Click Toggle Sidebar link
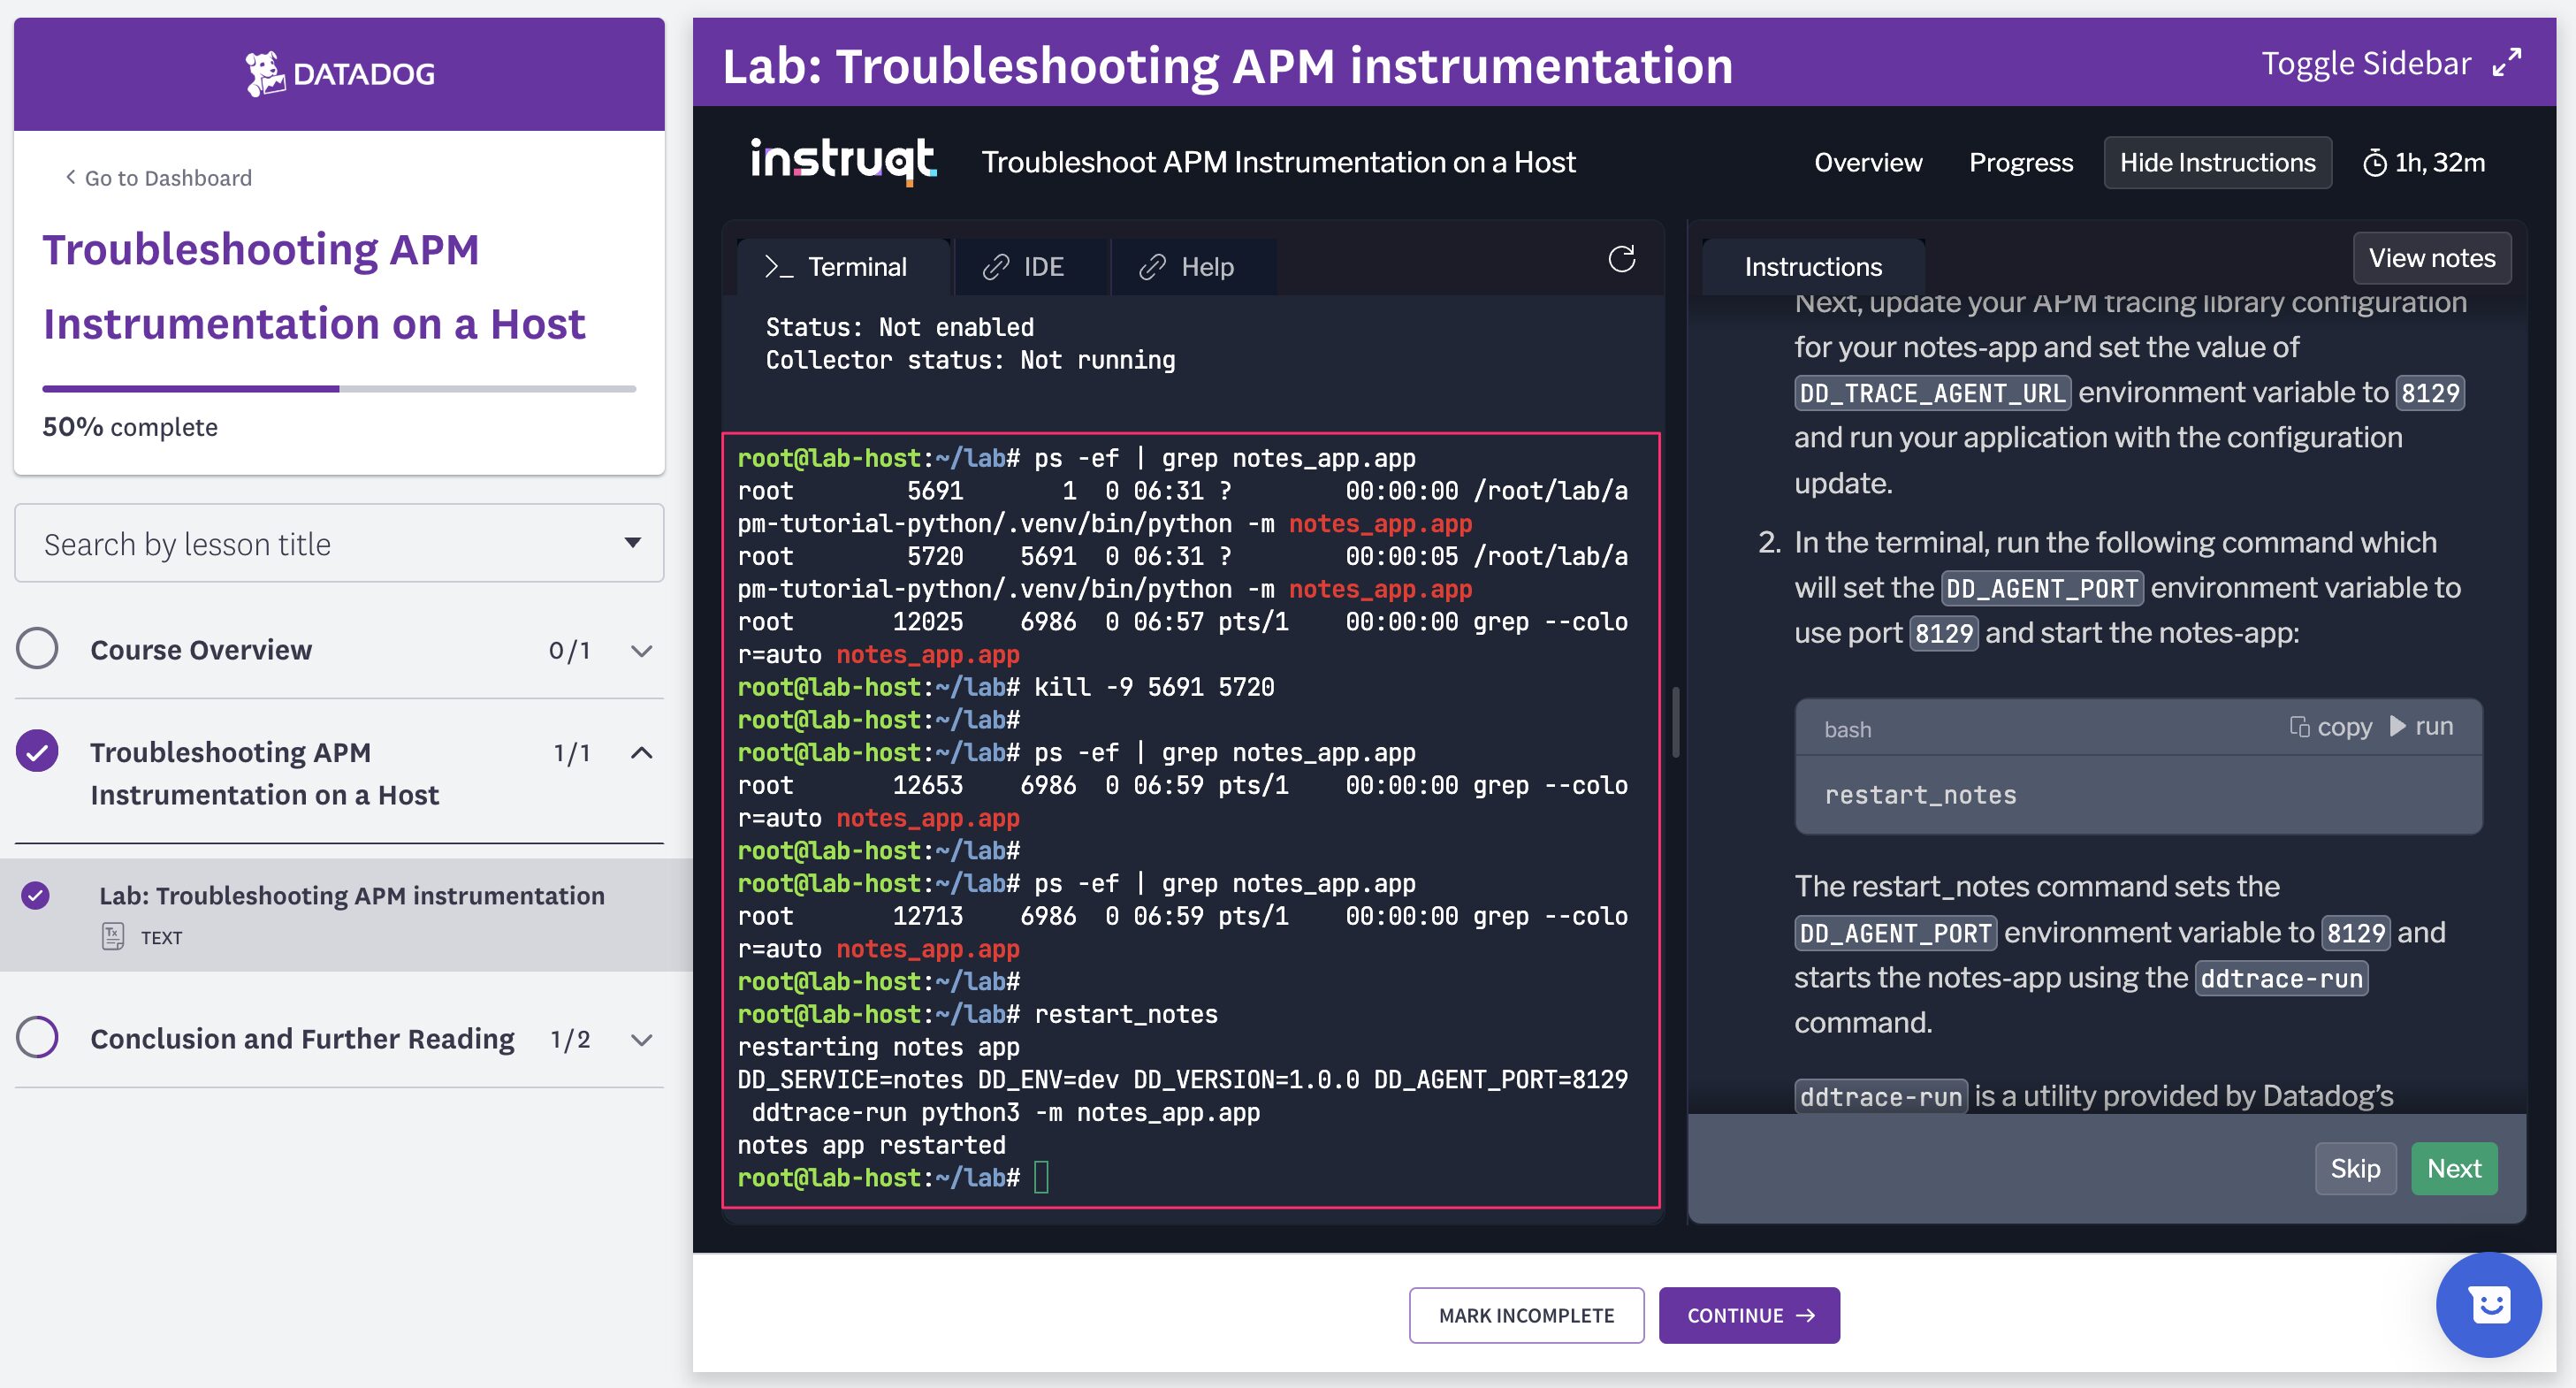 click(2366, 64)
